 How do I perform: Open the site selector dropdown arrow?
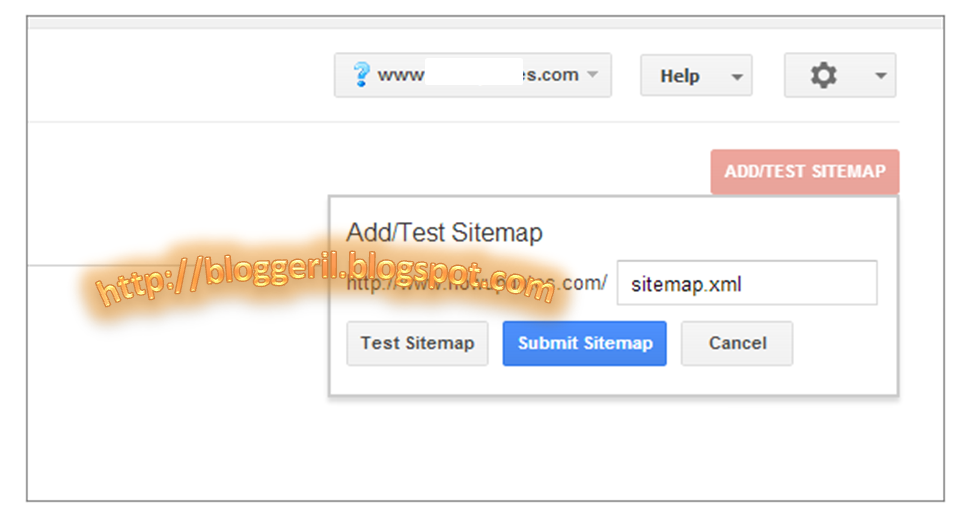[593, 74]
